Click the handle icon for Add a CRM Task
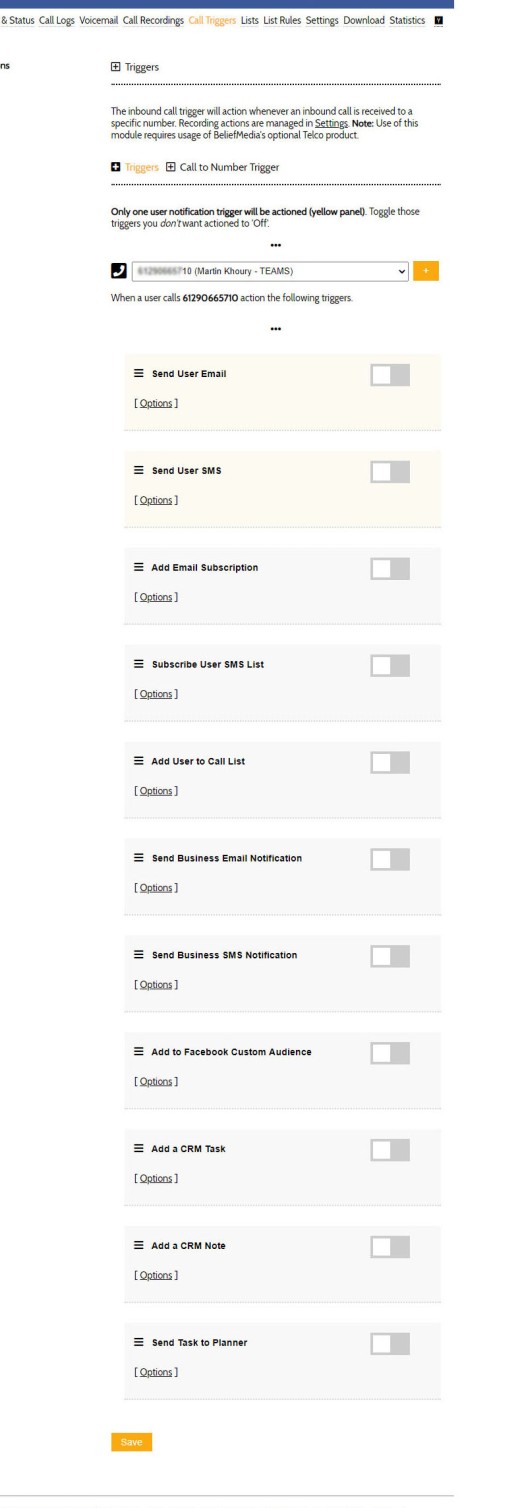 140,1148
